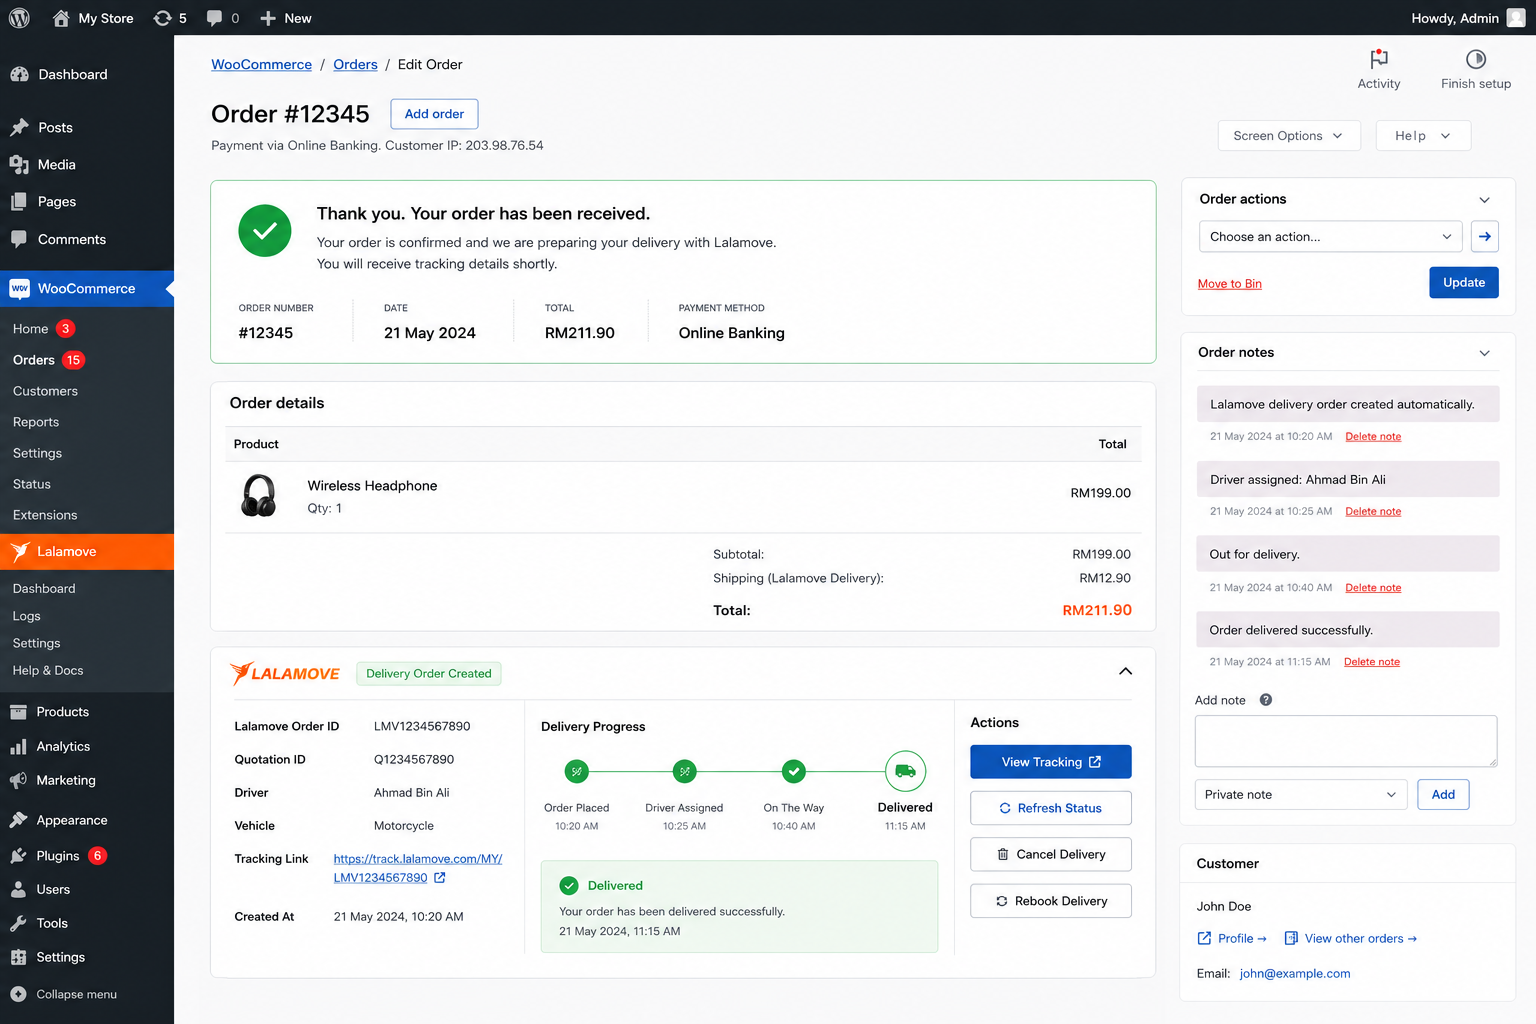Click View Tracking button
Screen dimensions: 1536x1024
point(1051,762)
